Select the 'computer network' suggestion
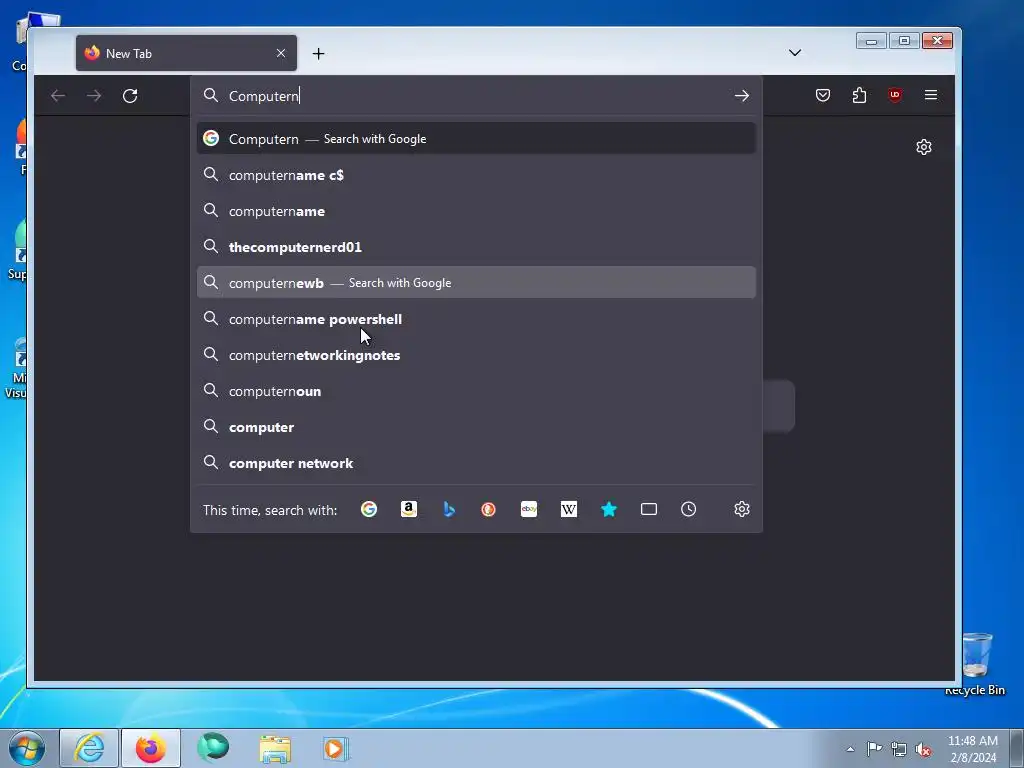1024x768 pixels. [476, 463]
